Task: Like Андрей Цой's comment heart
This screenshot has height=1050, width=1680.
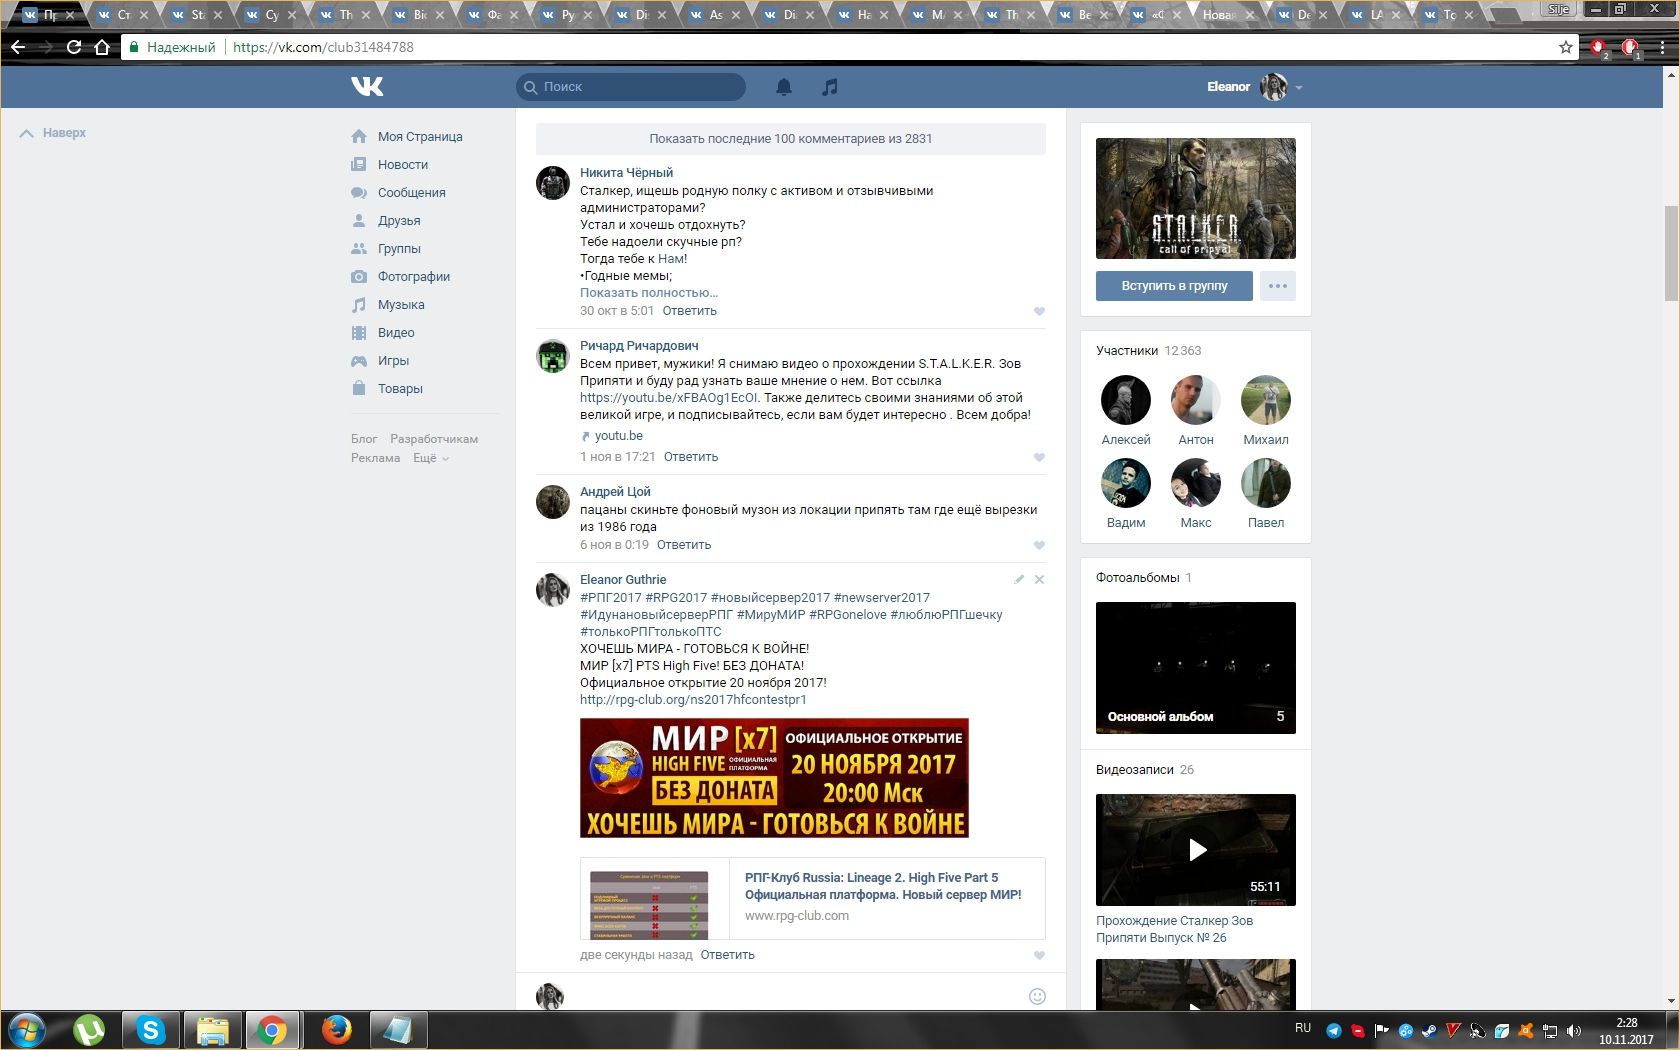Action: click(1039, 545)
